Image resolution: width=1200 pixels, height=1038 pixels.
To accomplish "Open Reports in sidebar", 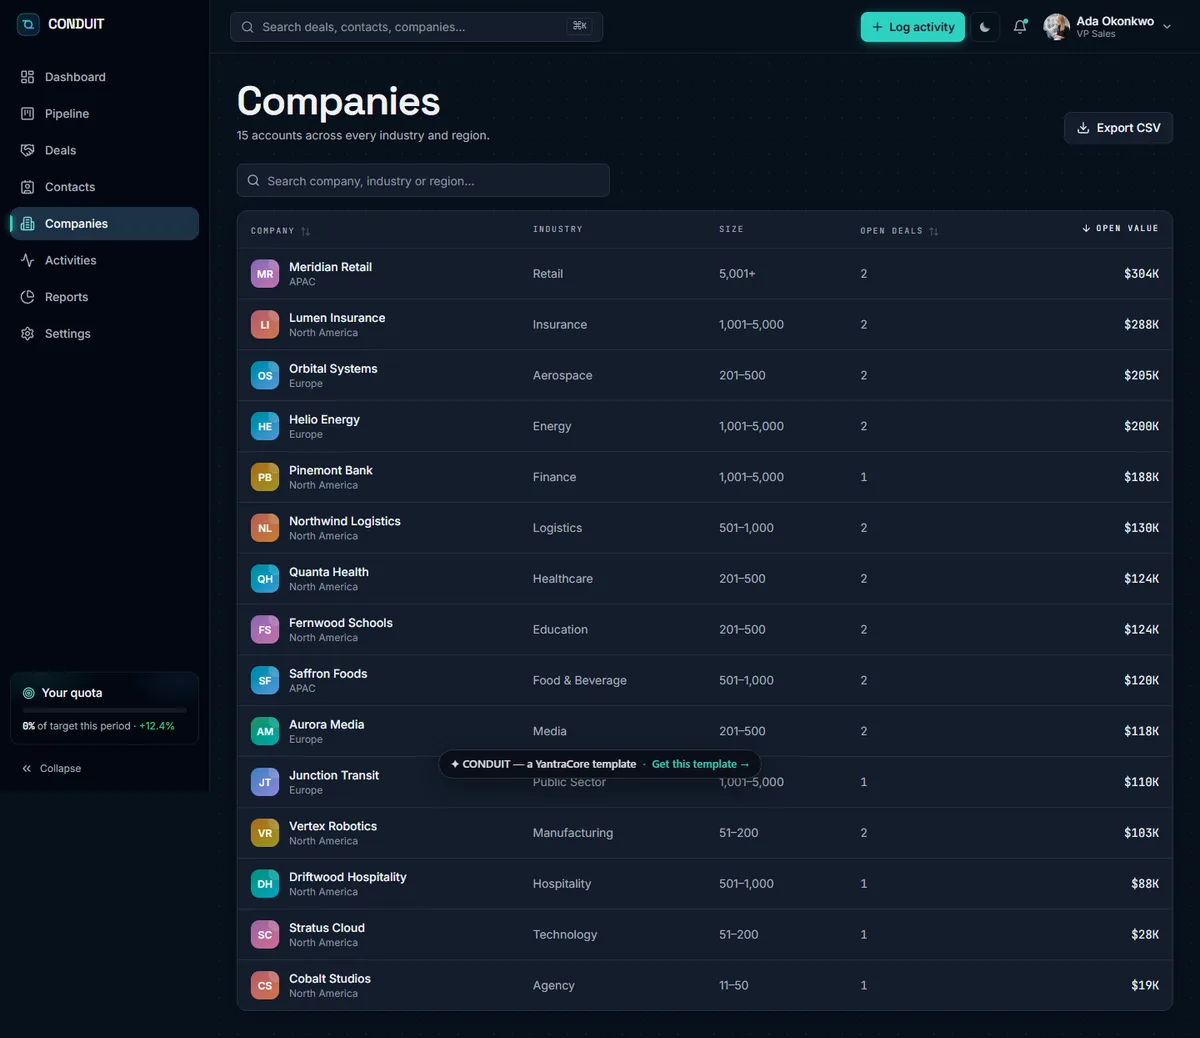I will 104,297.
